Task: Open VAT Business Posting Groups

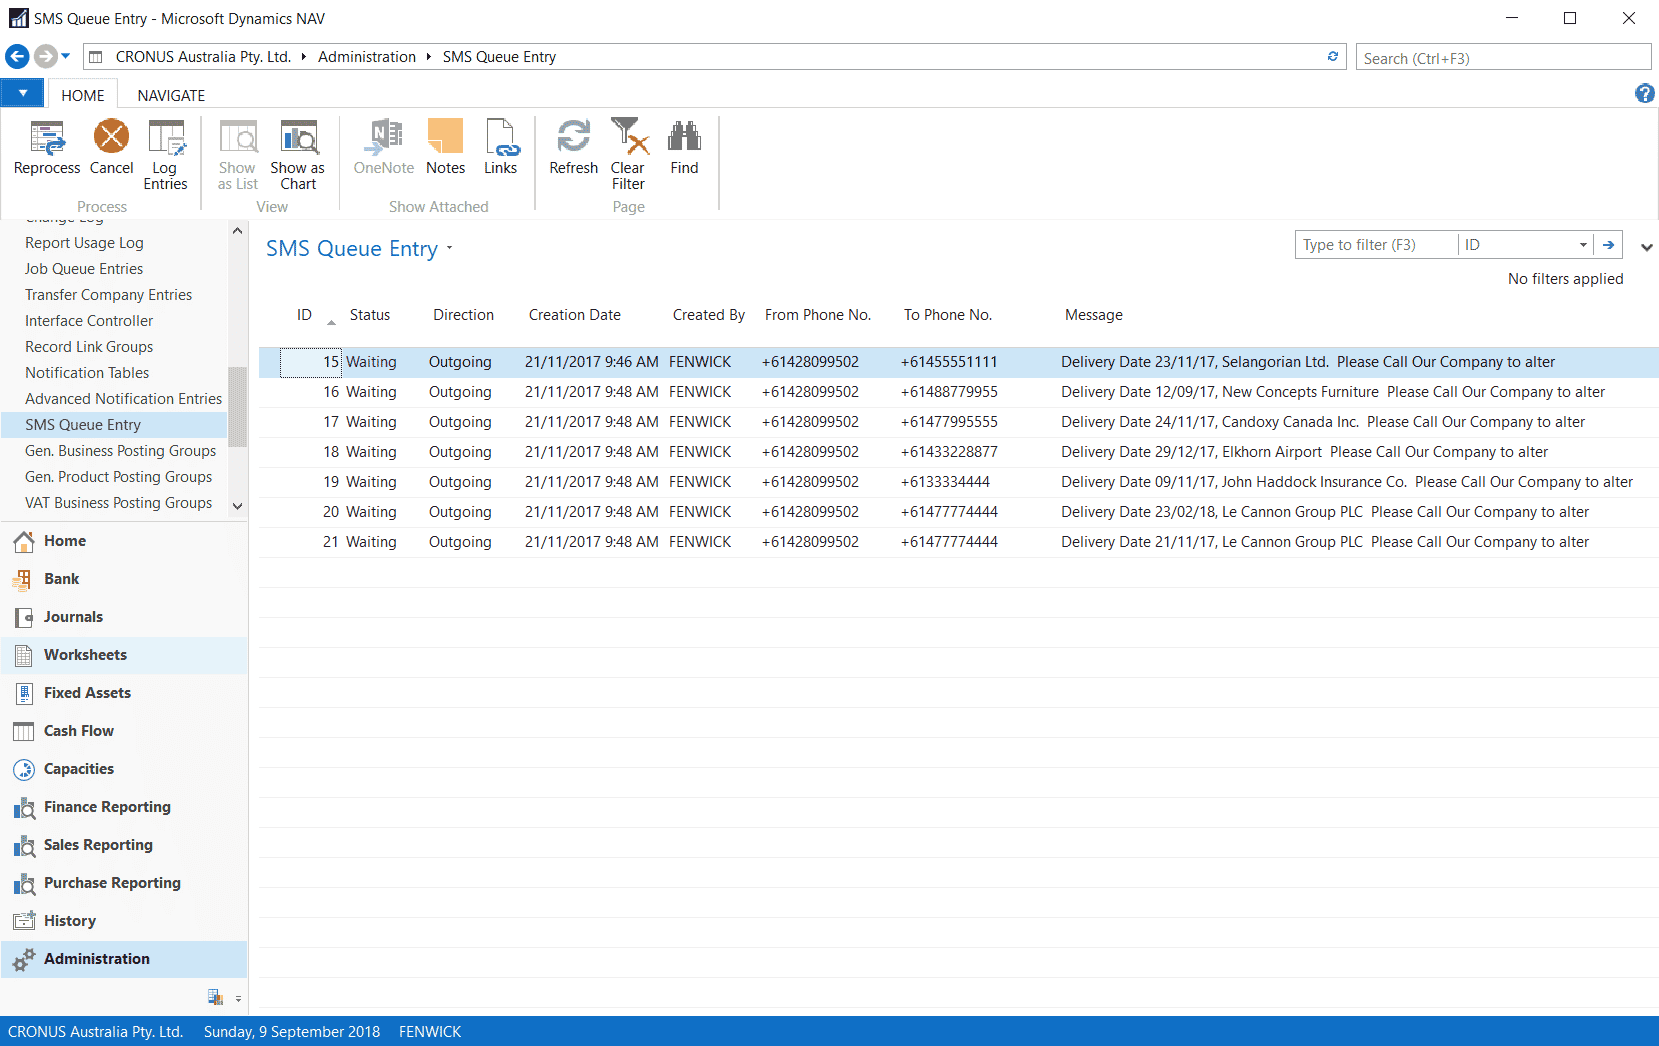Action: [118, 503]
